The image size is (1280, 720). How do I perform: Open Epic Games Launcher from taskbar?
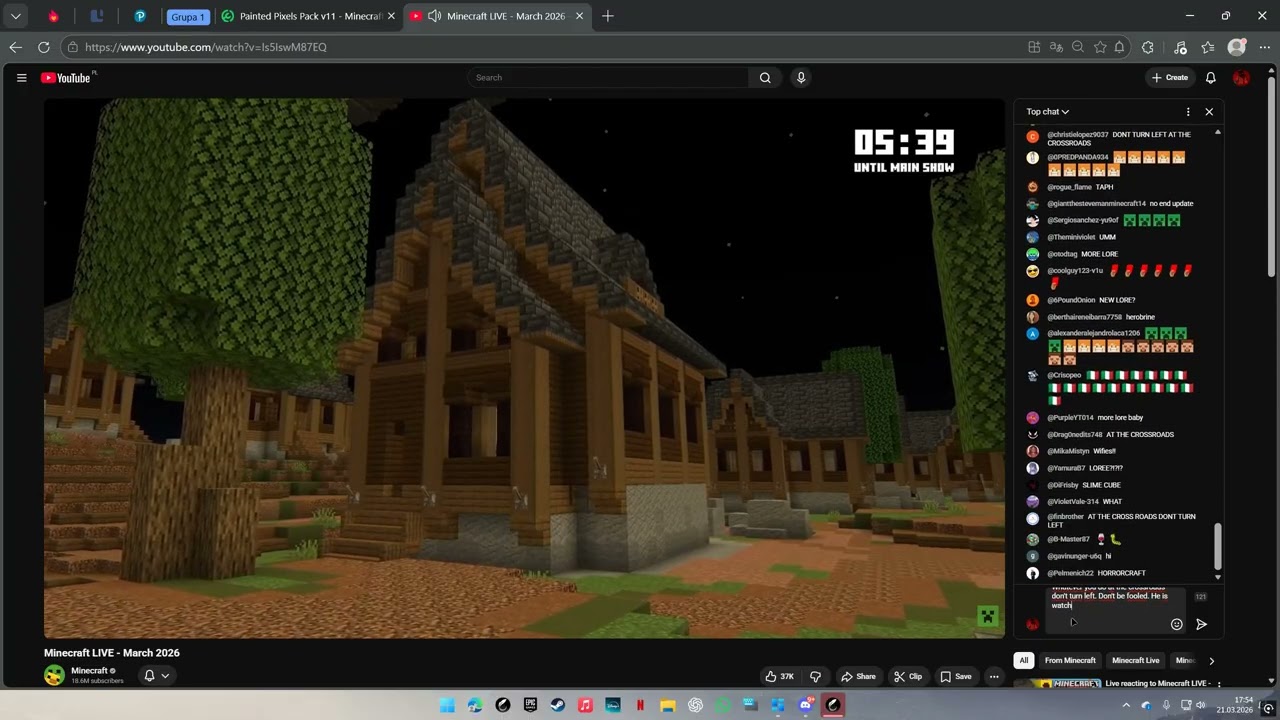(530, 705)
